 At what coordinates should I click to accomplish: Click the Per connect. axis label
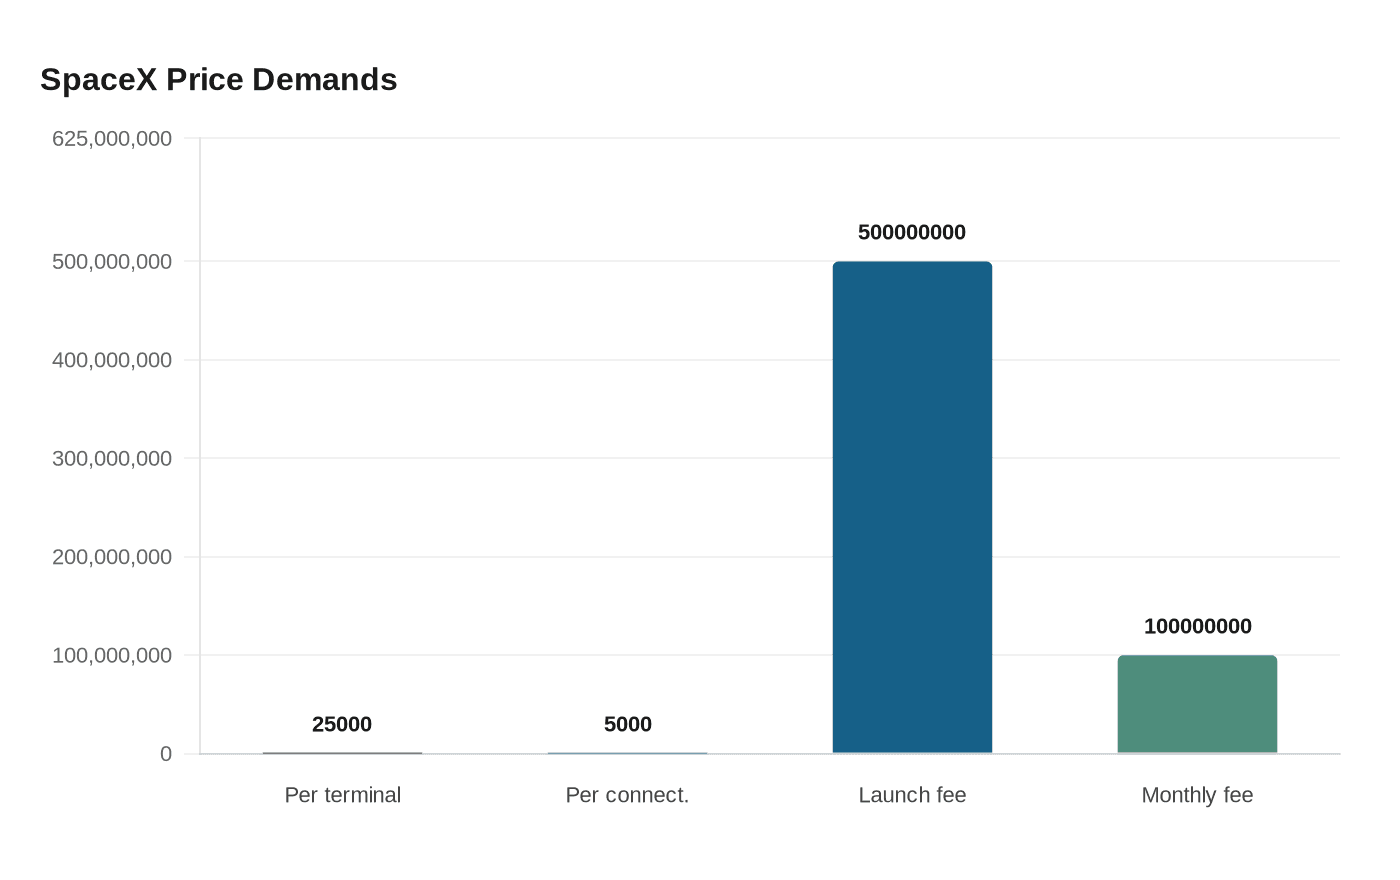coord(627,795)
